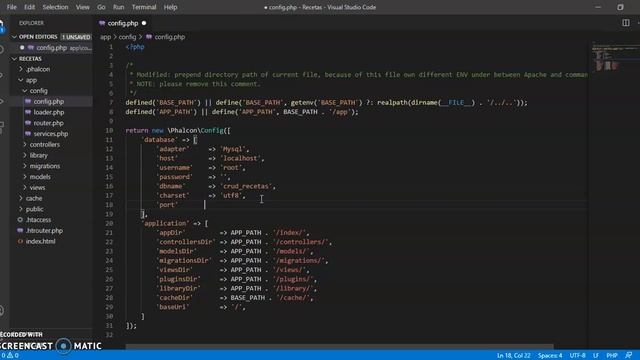Open the Explorer view in activity bar
The image size is (640, 360).
(2, 24)
